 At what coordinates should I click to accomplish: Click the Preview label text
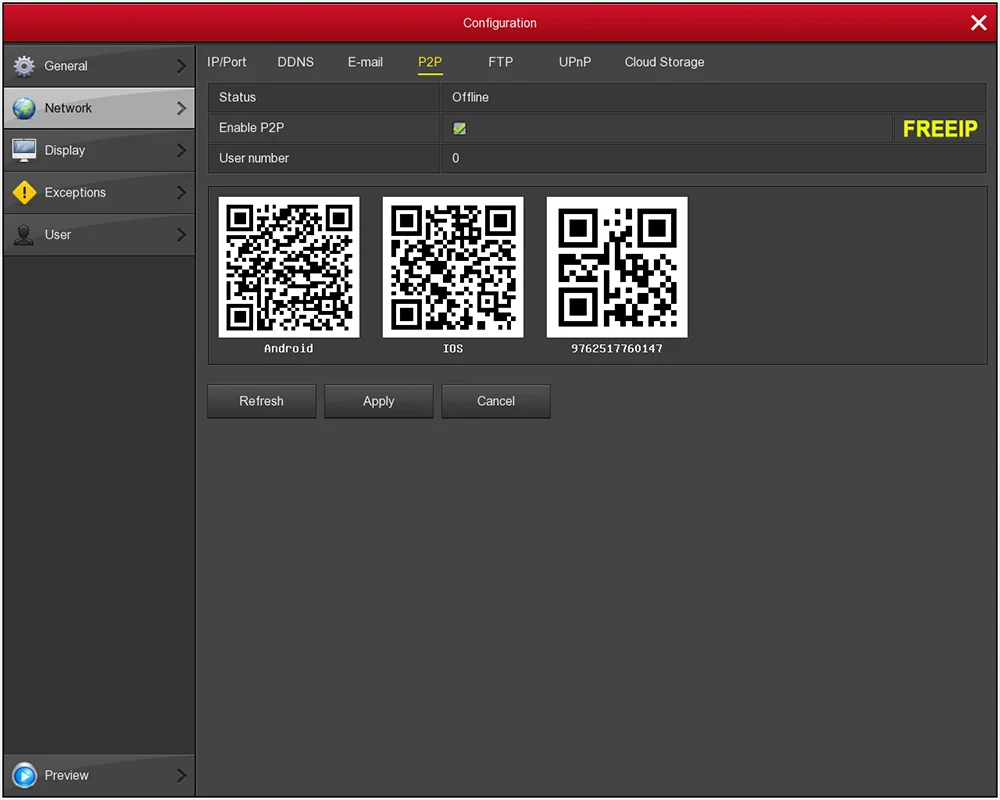66,775
